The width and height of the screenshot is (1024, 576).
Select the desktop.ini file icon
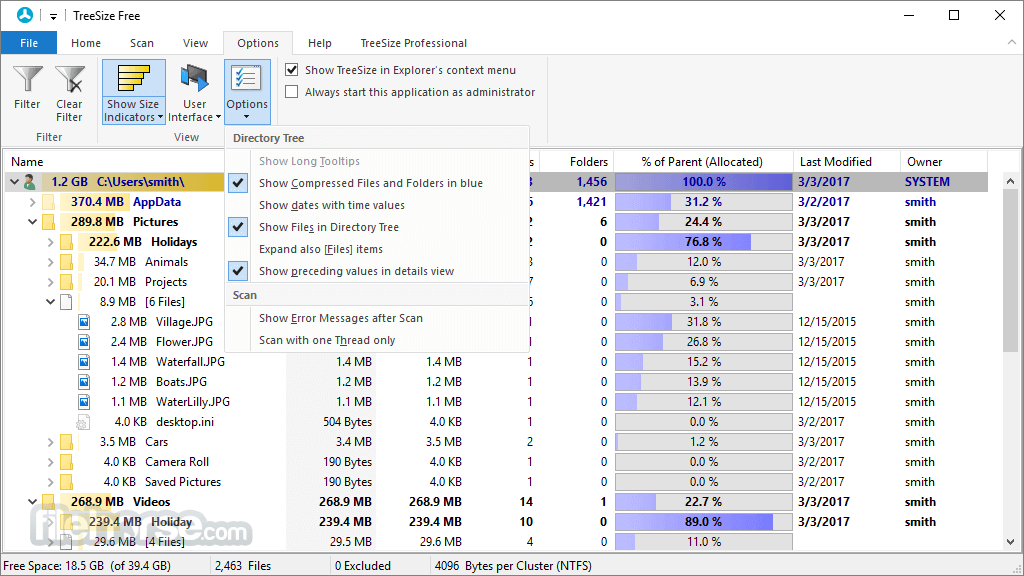tap(82, 421)
